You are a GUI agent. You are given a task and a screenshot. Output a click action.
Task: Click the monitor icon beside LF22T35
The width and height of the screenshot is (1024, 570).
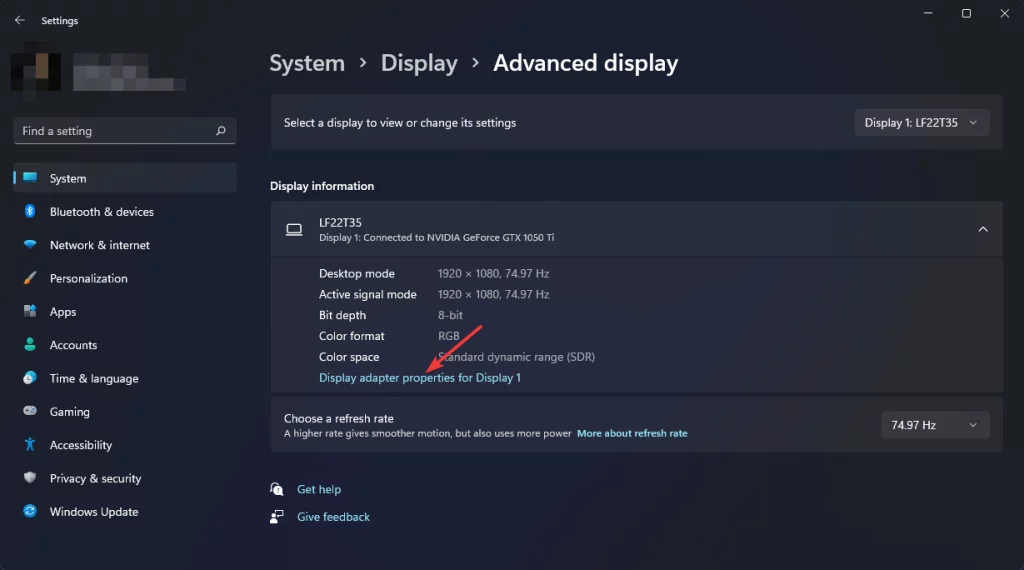294,229
